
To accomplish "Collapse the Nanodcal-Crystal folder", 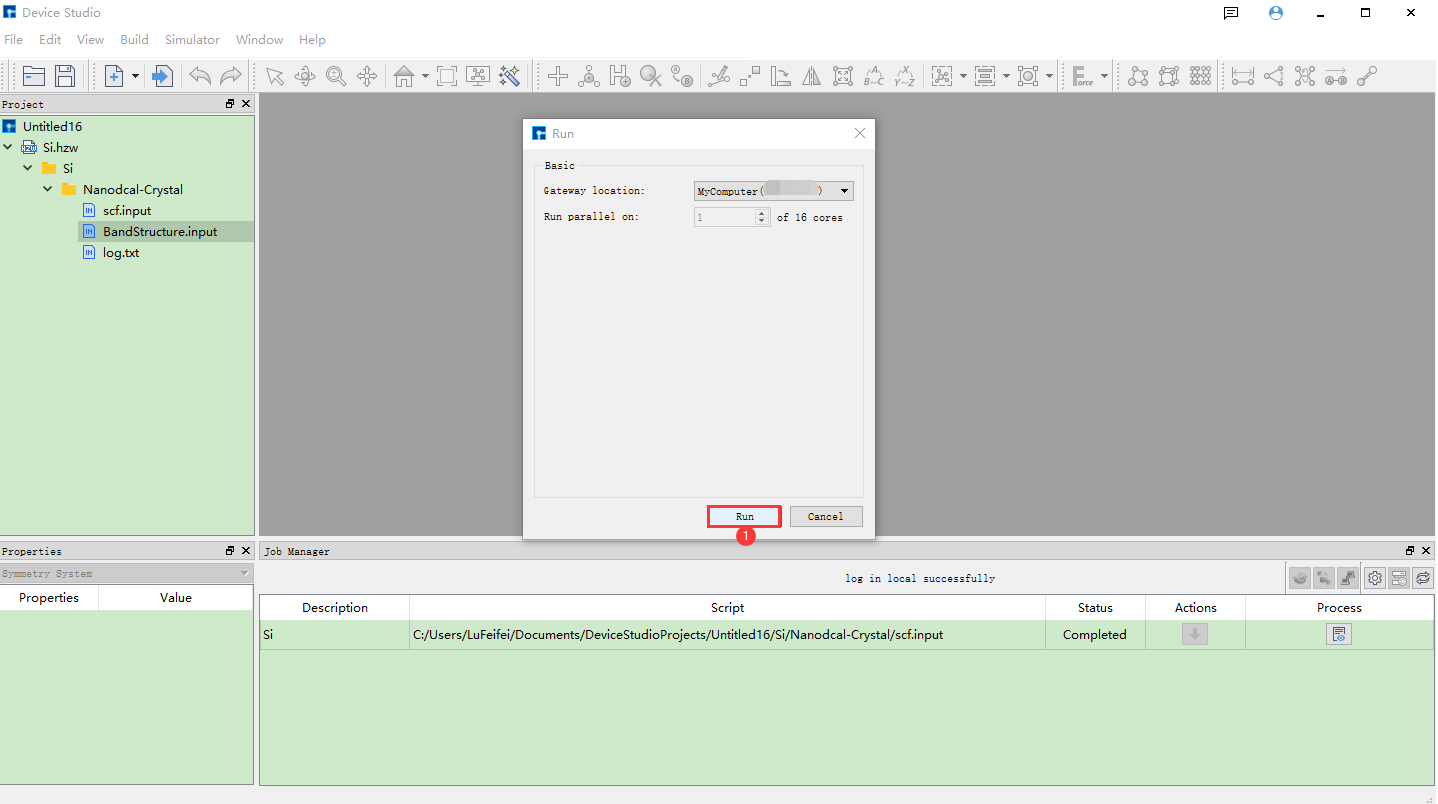I will 48,189.
